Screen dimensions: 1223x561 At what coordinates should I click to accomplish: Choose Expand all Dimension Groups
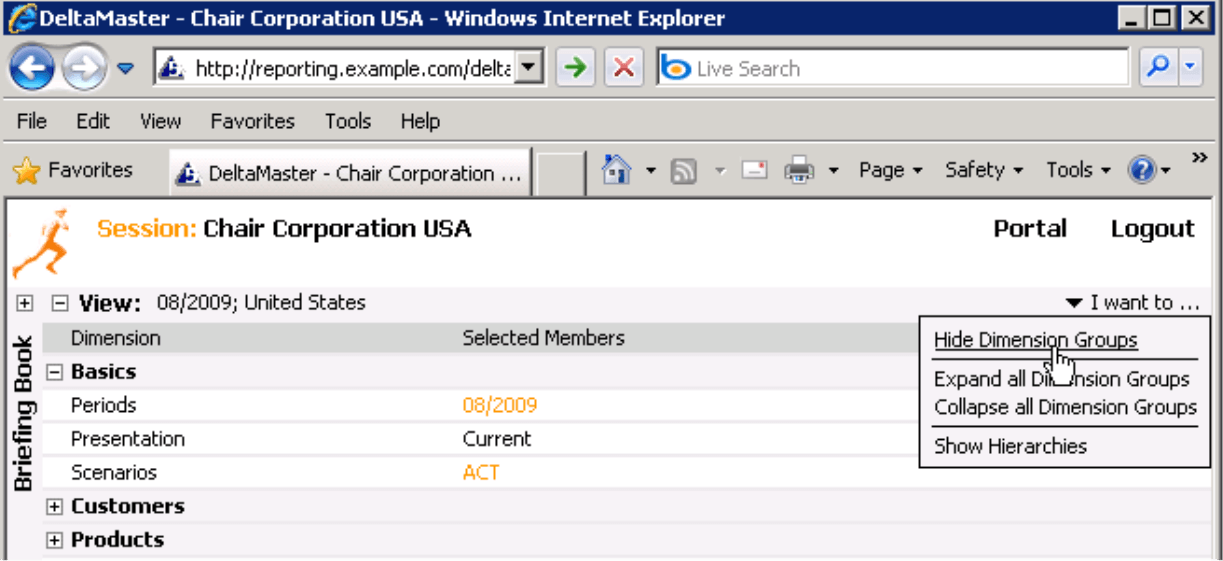pos(1061,379)
